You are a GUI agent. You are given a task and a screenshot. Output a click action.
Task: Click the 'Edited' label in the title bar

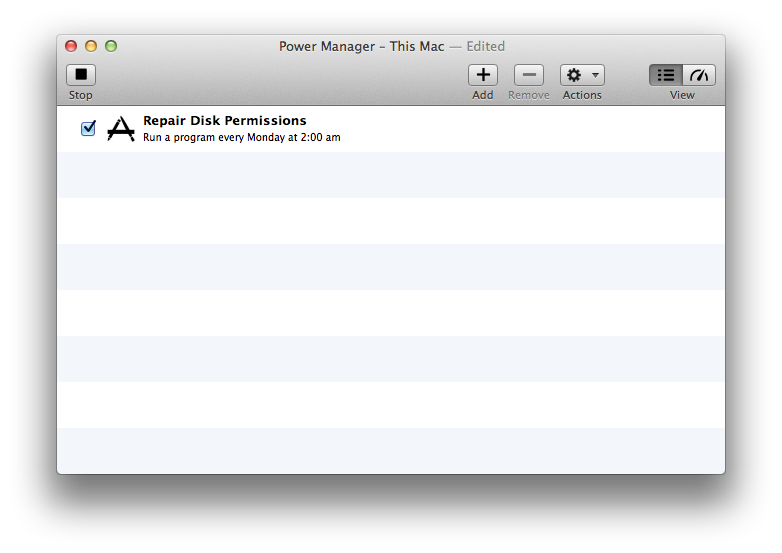(485, 46)
